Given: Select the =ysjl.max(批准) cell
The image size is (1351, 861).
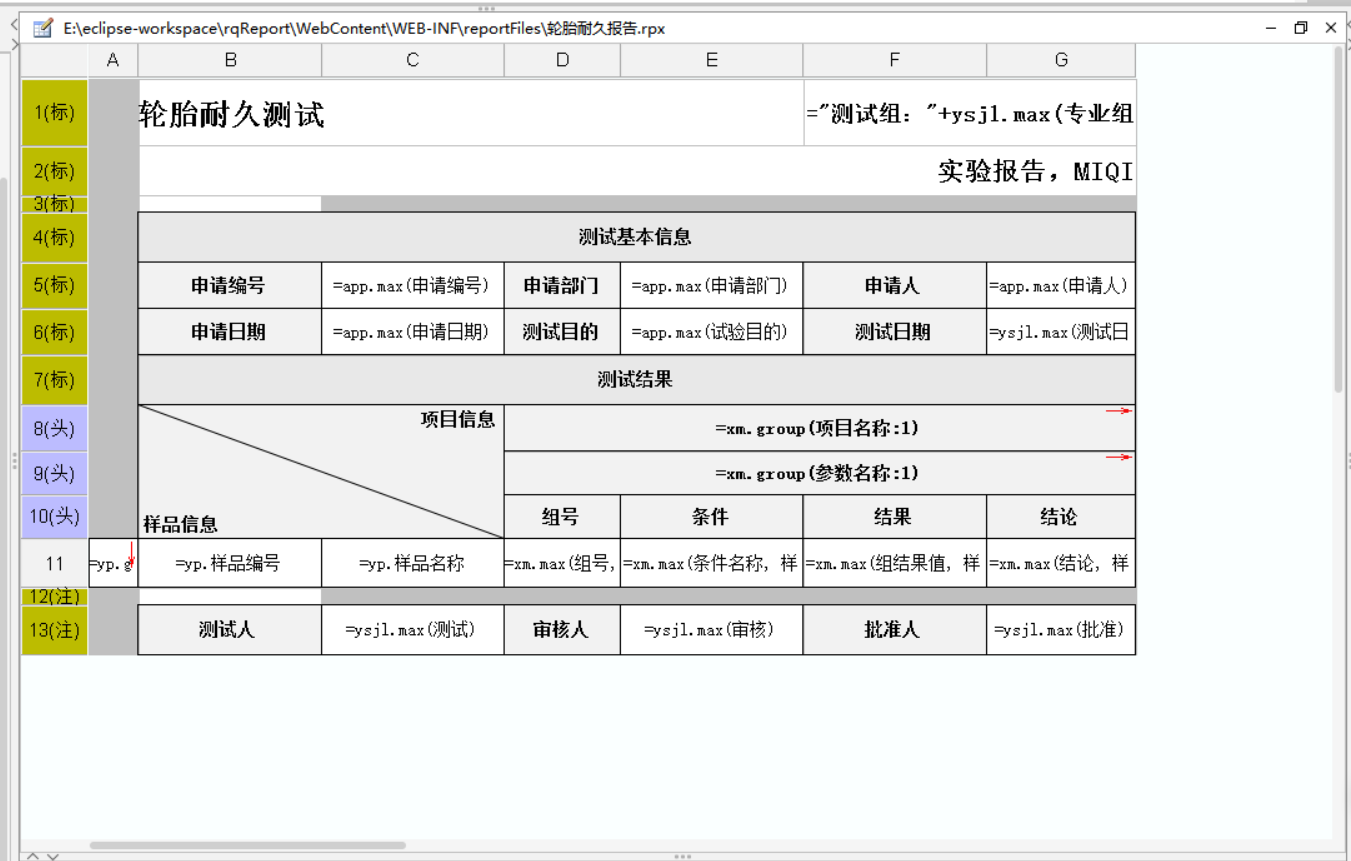Looking at the screenshot, I should (x=1061, y=630).
